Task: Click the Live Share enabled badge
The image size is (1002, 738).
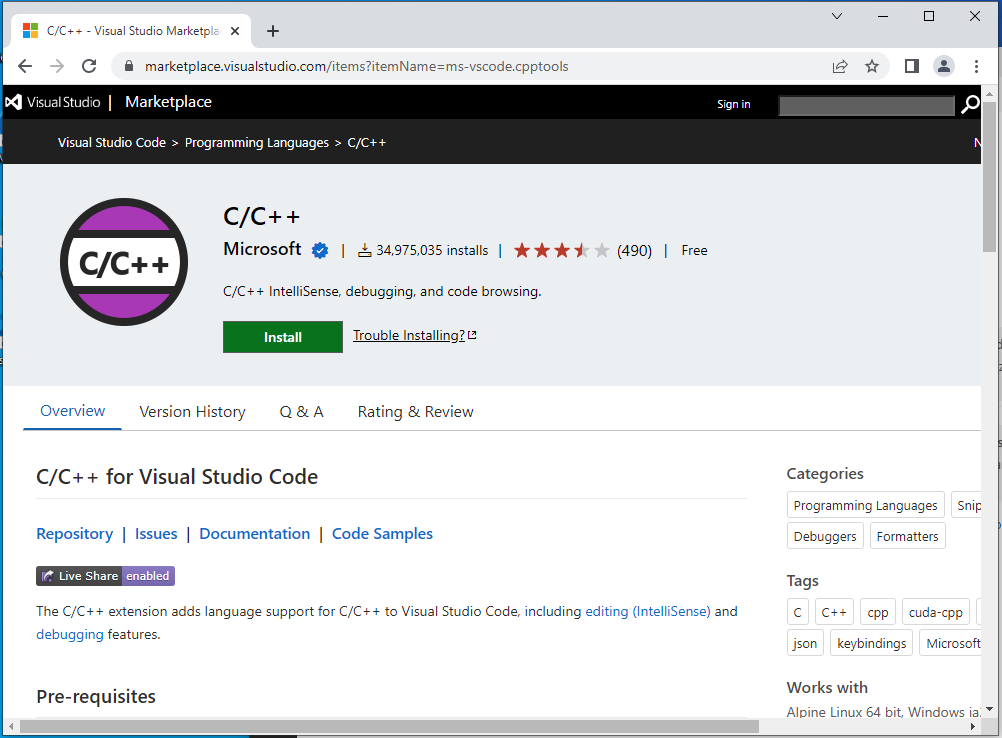Action: tap(105, 576)
